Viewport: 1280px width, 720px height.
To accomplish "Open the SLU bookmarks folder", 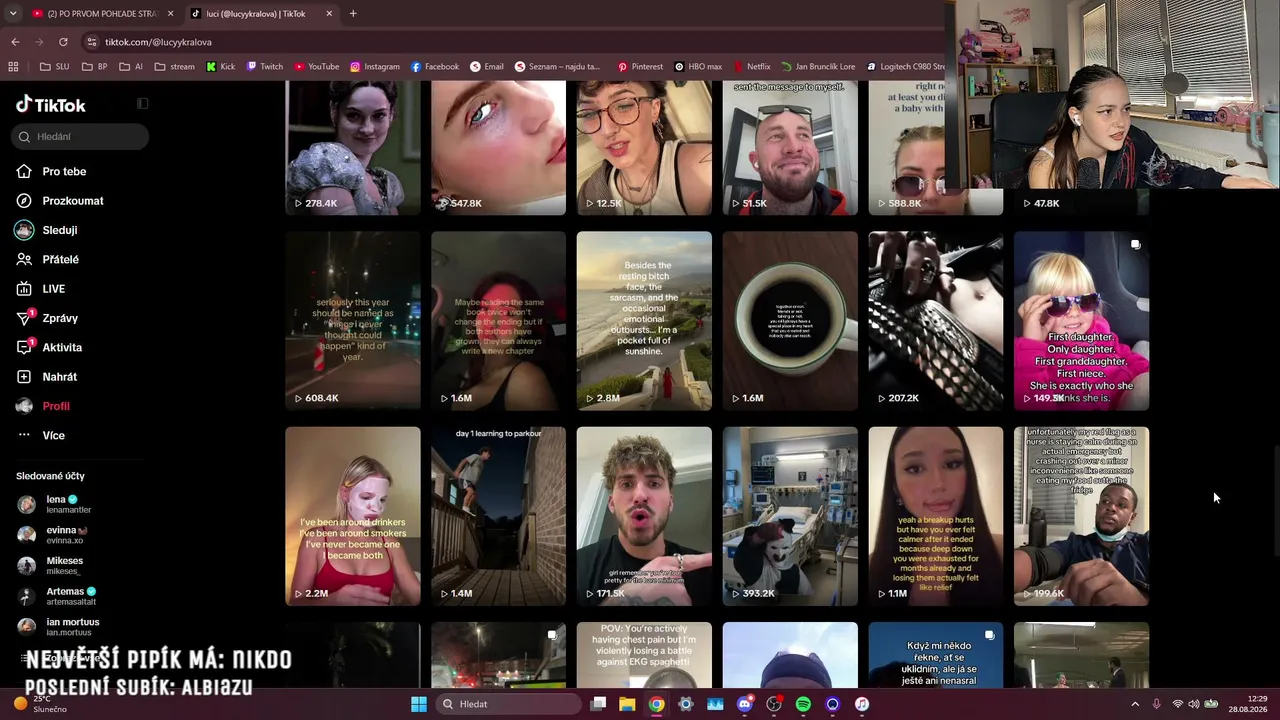I will pos(54,67).
